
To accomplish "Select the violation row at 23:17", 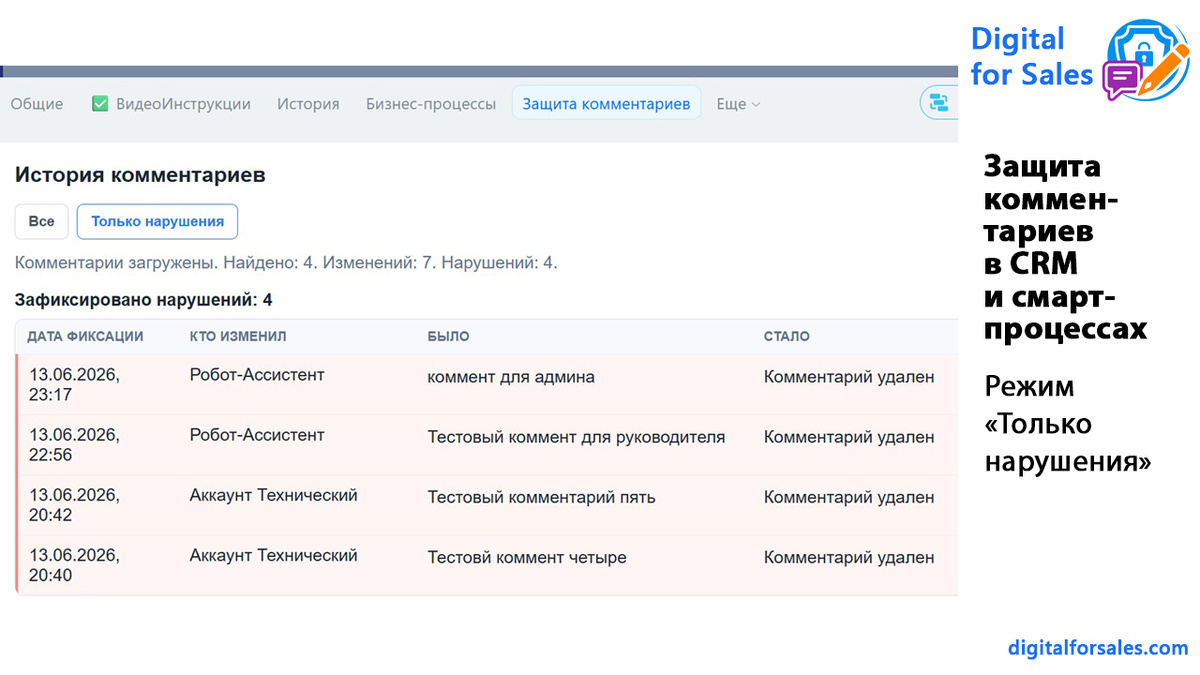I will (x=487, y=385).
